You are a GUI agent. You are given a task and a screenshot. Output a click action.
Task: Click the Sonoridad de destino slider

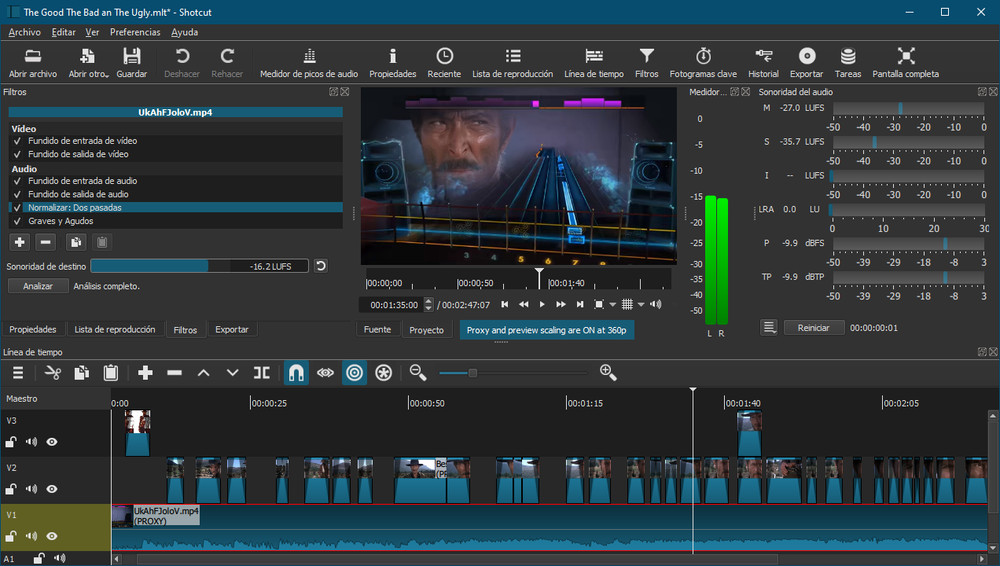click(200, 266)
